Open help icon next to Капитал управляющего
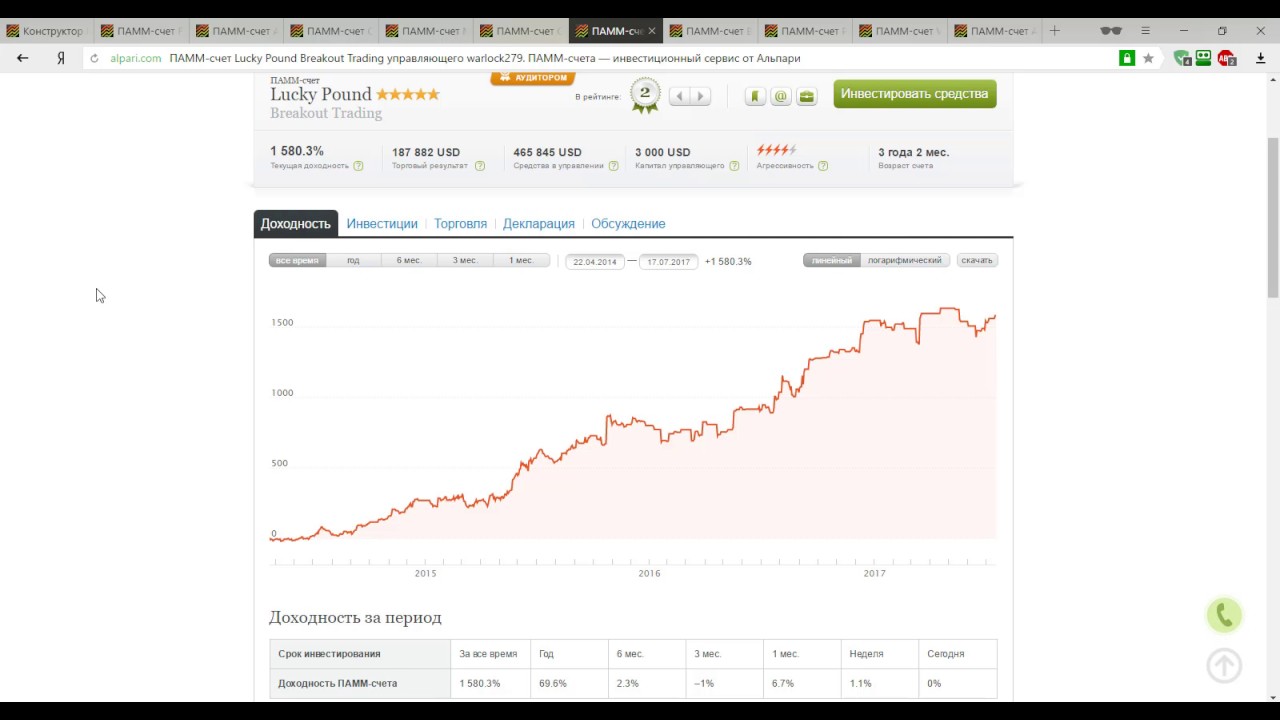Screen dimensions: 1280x720 point(734,166)
